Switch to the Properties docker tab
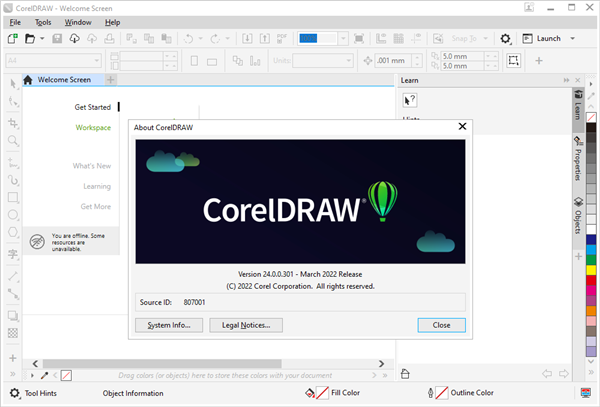The image size is (600, 407). coord(578,162)
